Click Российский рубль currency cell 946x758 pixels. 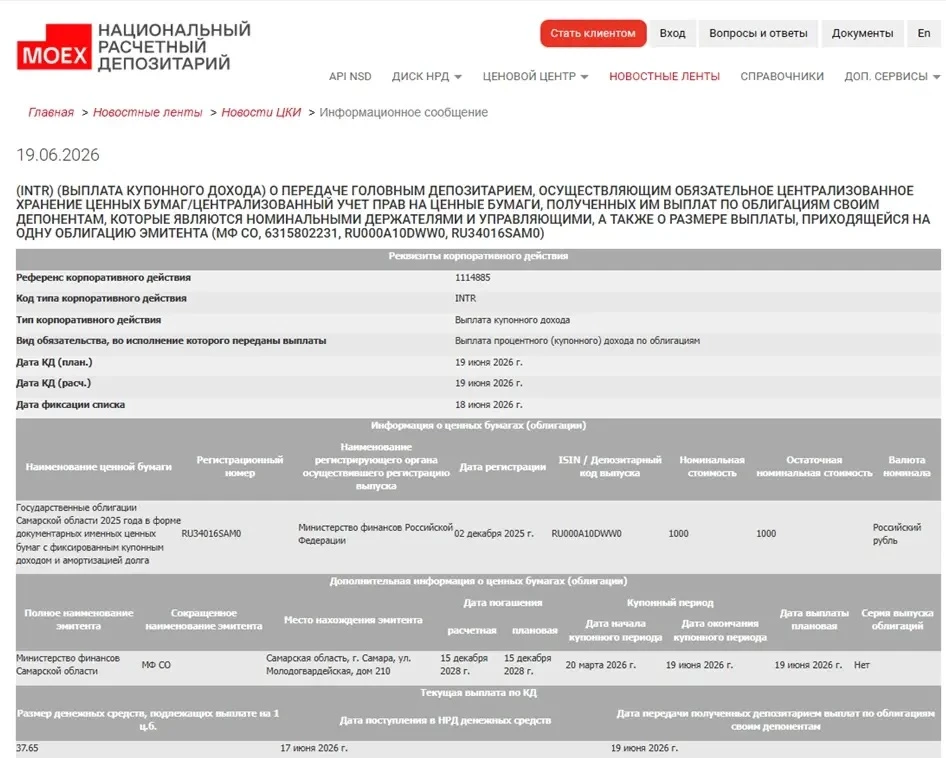[897, 533]
